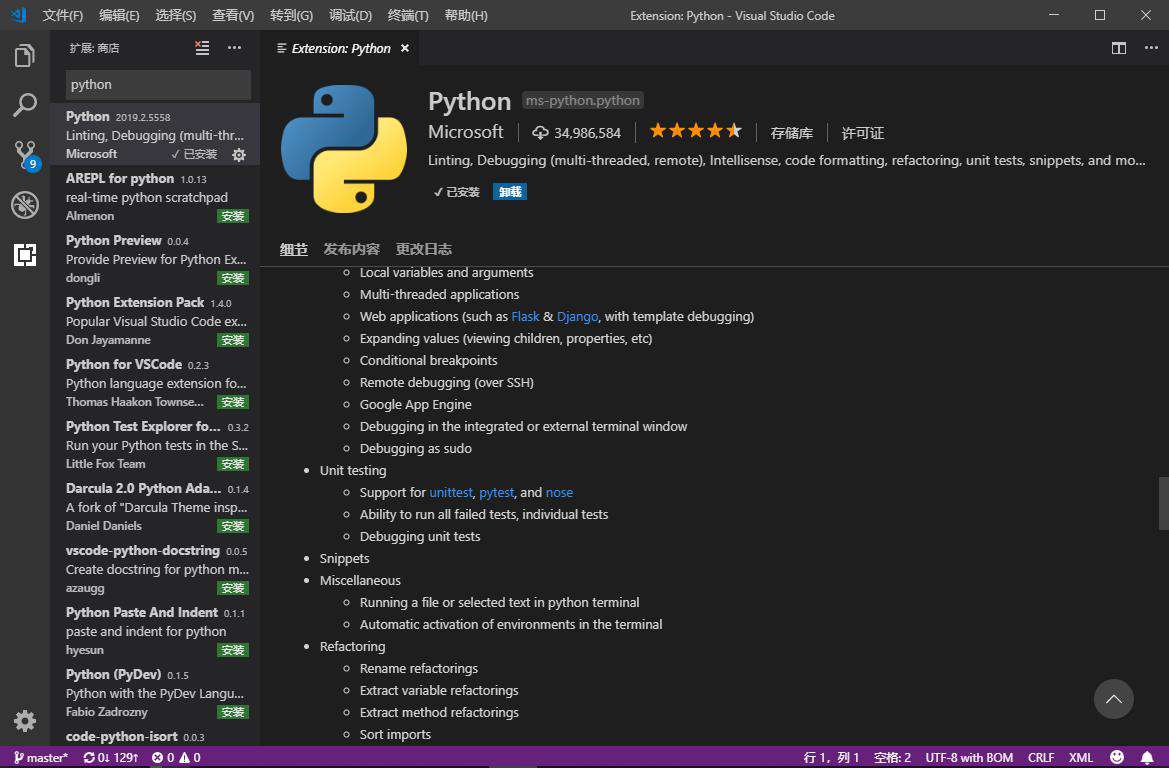Open the 存储库 repository link
This screenshot has height=768, width=1169.
click(792, 133)
